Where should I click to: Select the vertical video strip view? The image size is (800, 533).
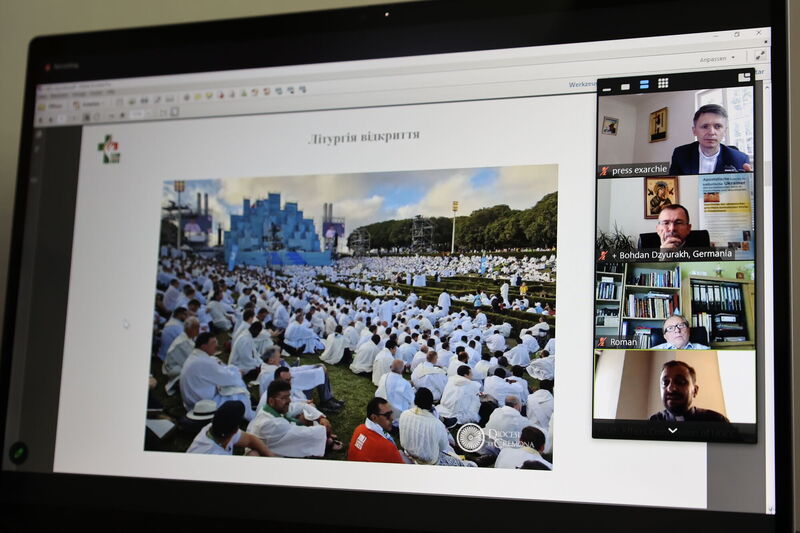(x=646, y=84)
